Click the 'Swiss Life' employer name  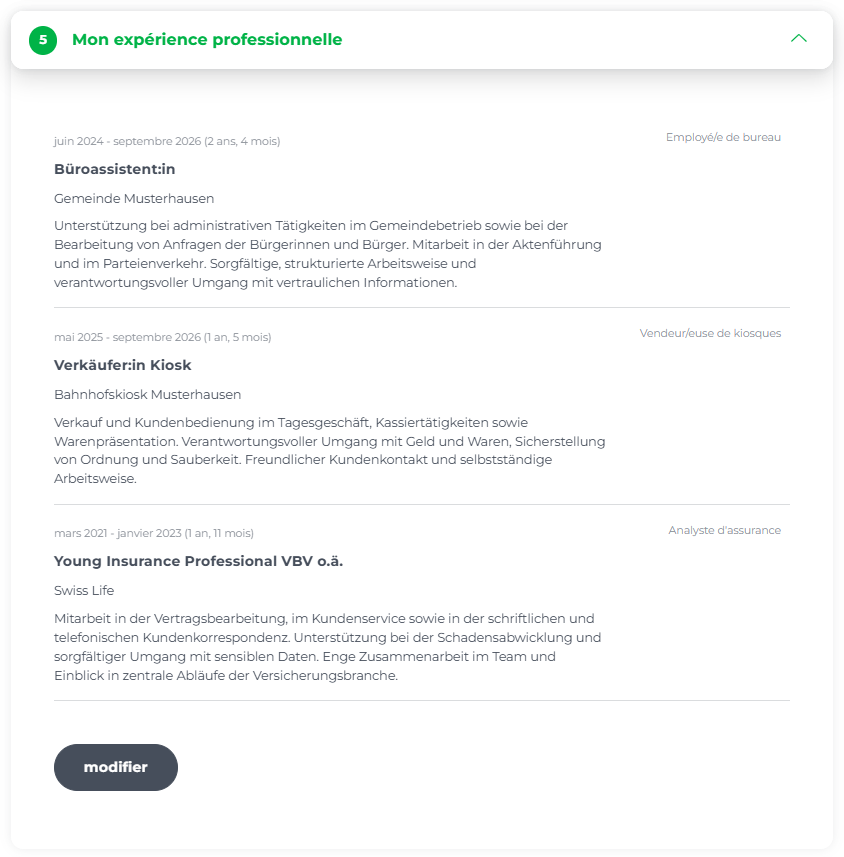point(84,590)
